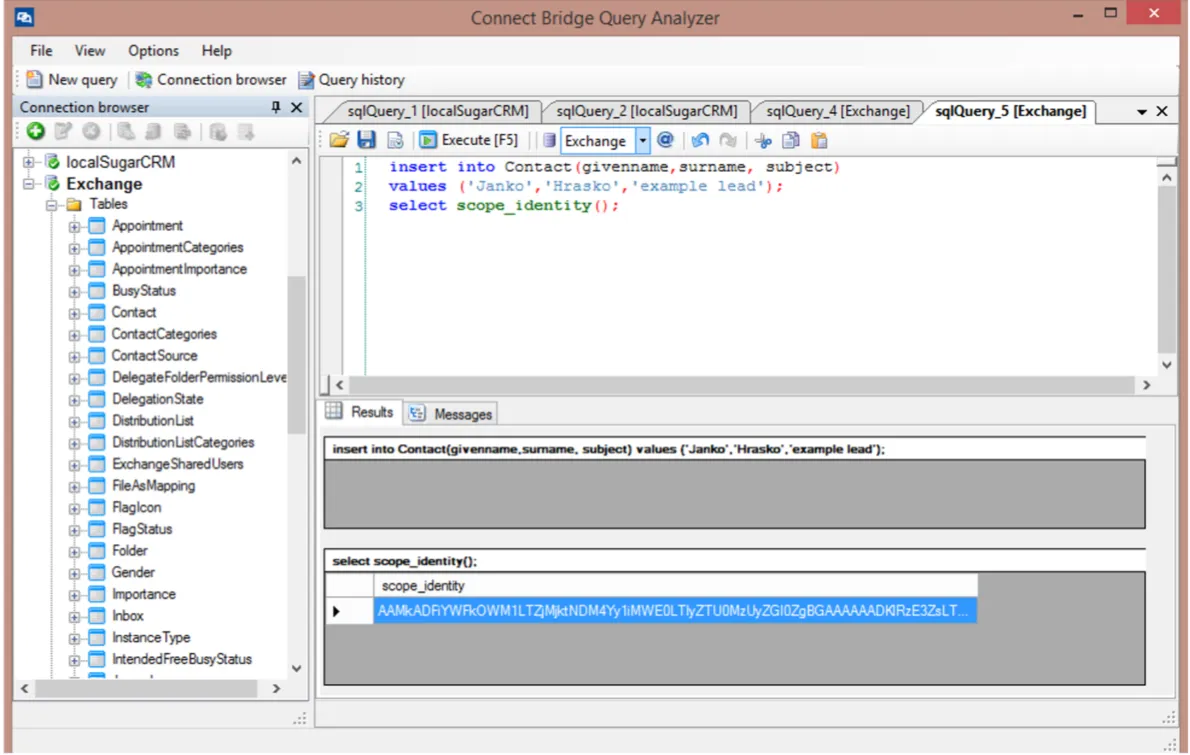This screenshot has width=1190, height=755.
Task: Expand the localSugarCRM connection node
Action: (28, 162)
